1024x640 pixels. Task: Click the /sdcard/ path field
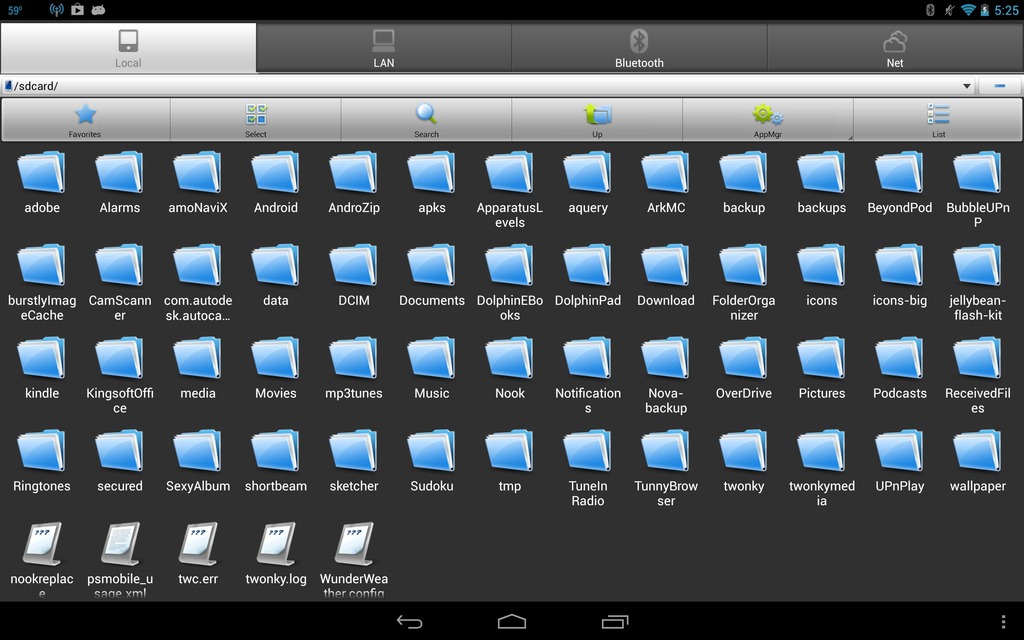[488, 86]
